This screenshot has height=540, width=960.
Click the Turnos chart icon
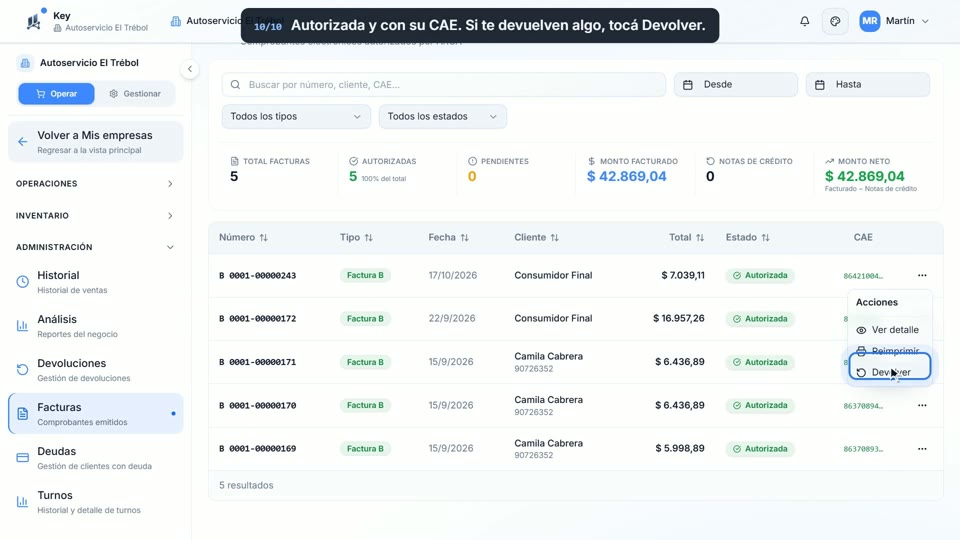(x=23, y=502)
